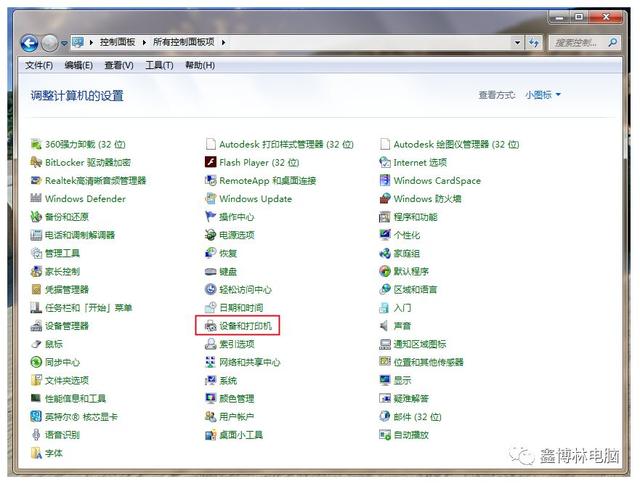Open the 文件(F) menu
Viewport: 640px width, 484px height.
[x=39, y=65]
